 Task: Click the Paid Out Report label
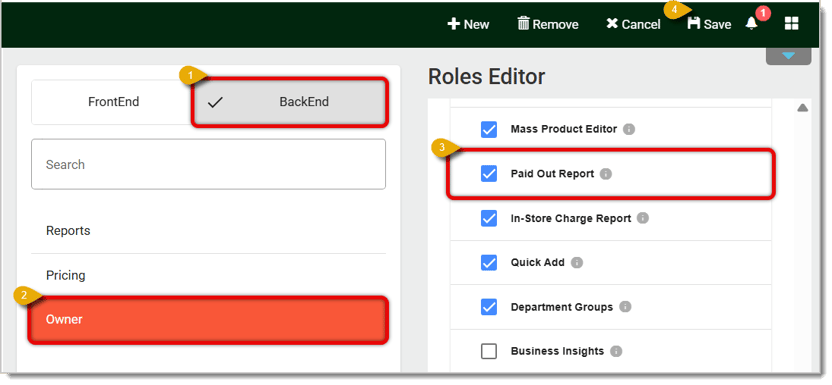tap(552, 174)
